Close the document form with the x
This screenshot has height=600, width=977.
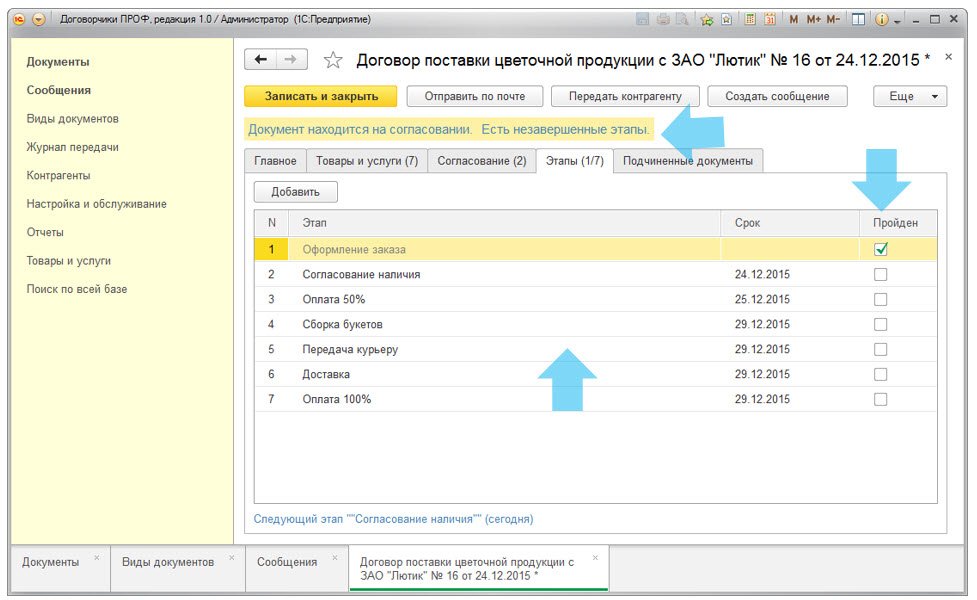[948, 57]
